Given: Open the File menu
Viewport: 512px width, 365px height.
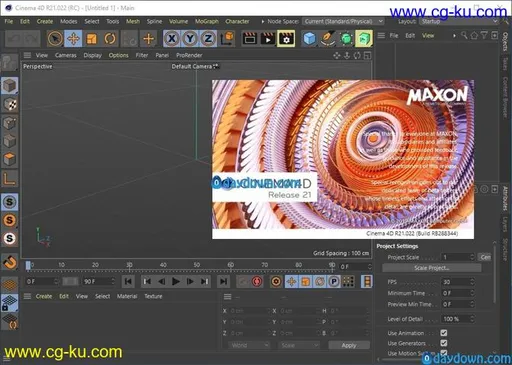Looking at the screenshot, I should point(9,21).
